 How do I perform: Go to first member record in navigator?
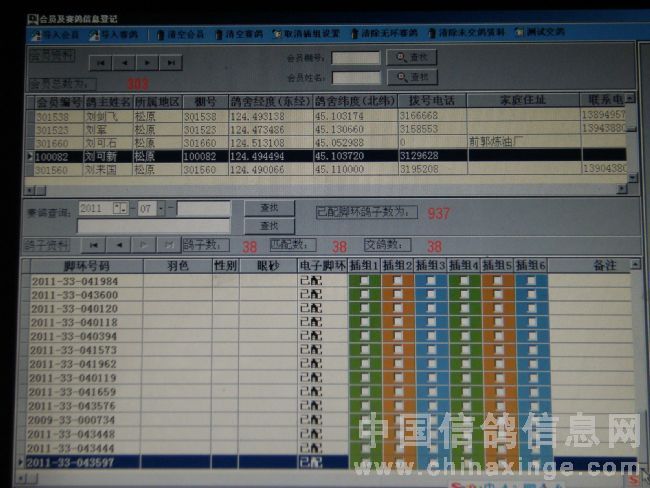tap(99, 62)
